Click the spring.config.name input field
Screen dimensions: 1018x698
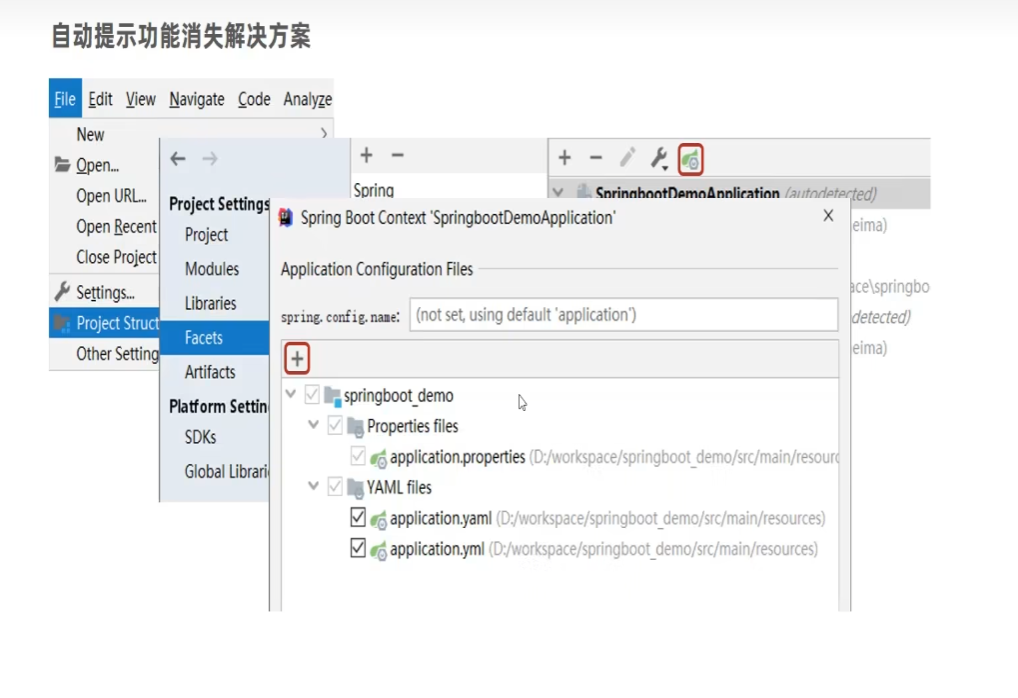click(x=623, y=315)
